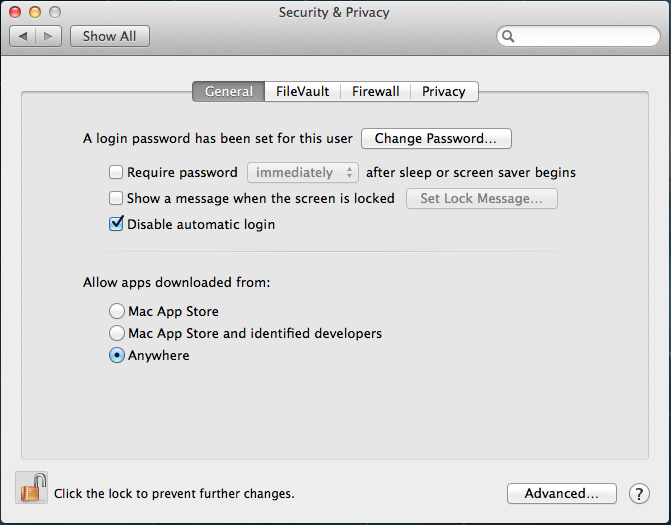Screen dimensions: 671x525
Task: Select Mac App Store radio option
Action: pyautogui.click(x=117, y=311)
